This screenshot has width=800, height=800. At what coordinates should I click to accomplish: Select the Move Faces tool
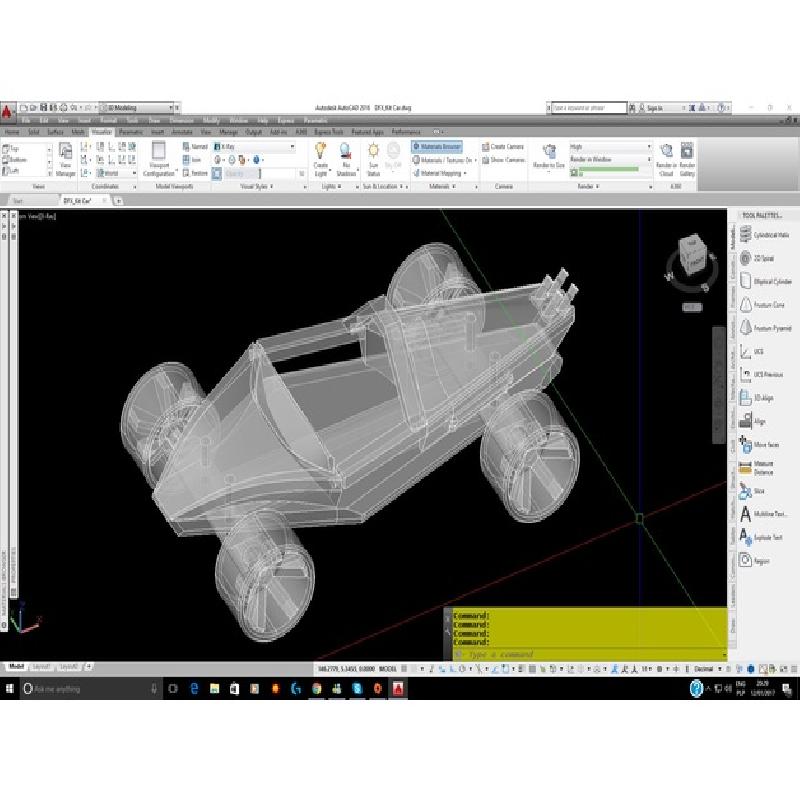coord(760,445)
